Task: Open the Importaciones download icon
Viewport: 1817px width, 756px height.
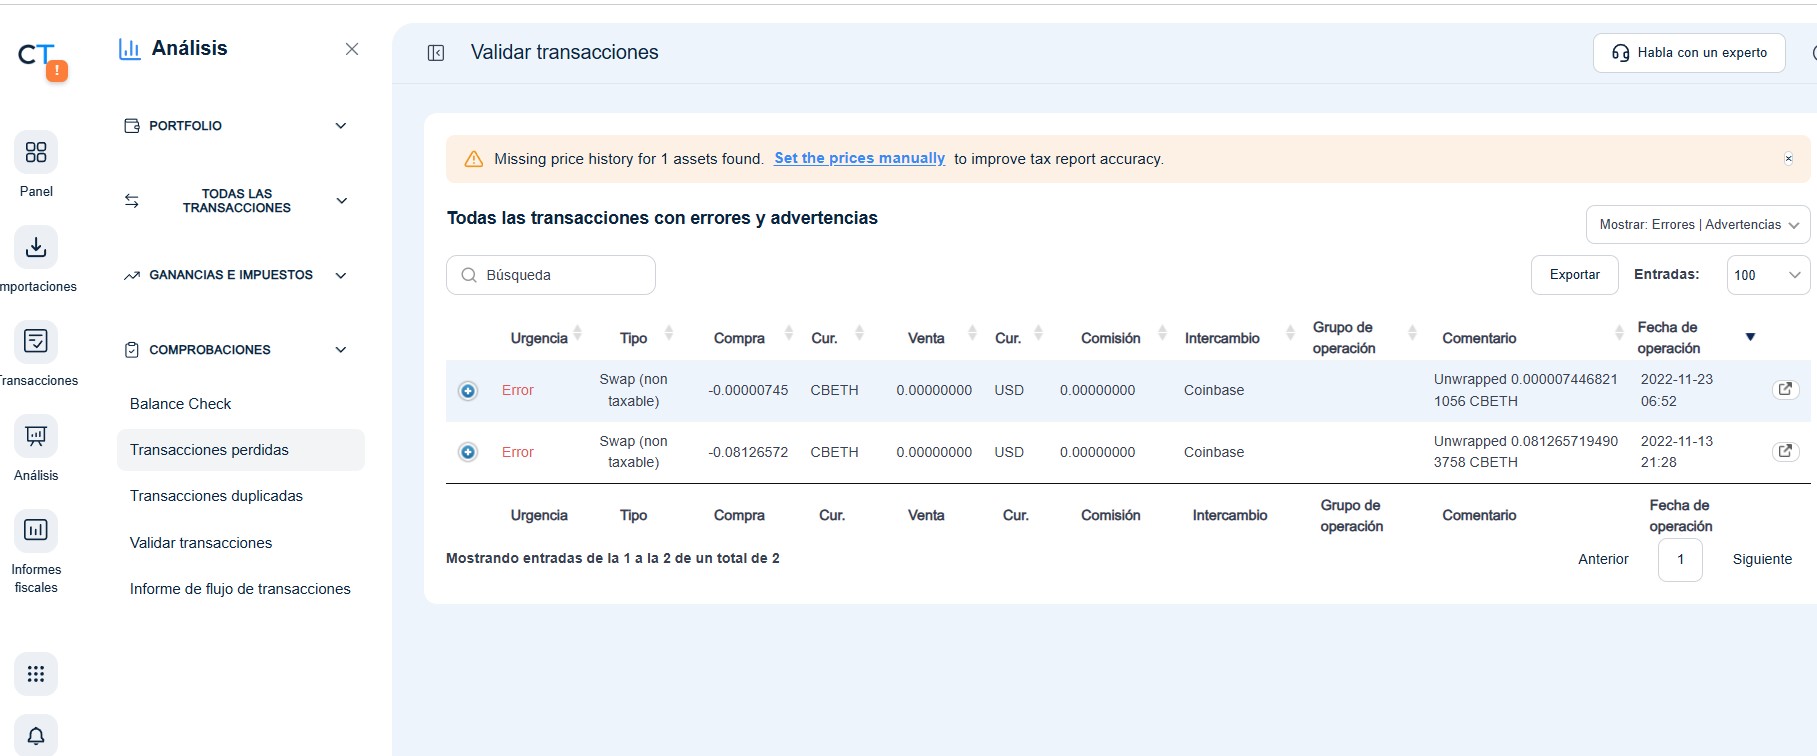Action: click(36, 247)
